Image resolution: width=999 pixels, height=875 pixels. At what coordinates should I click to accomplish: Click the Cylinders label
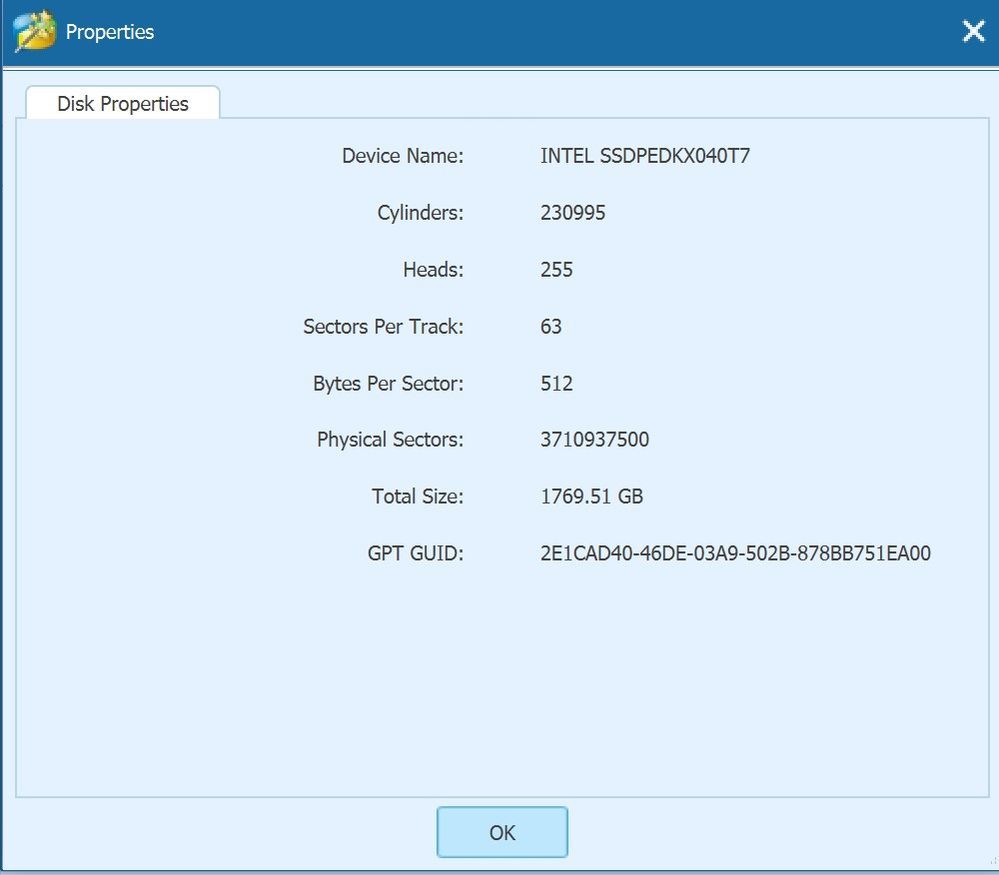pos(420,213)
